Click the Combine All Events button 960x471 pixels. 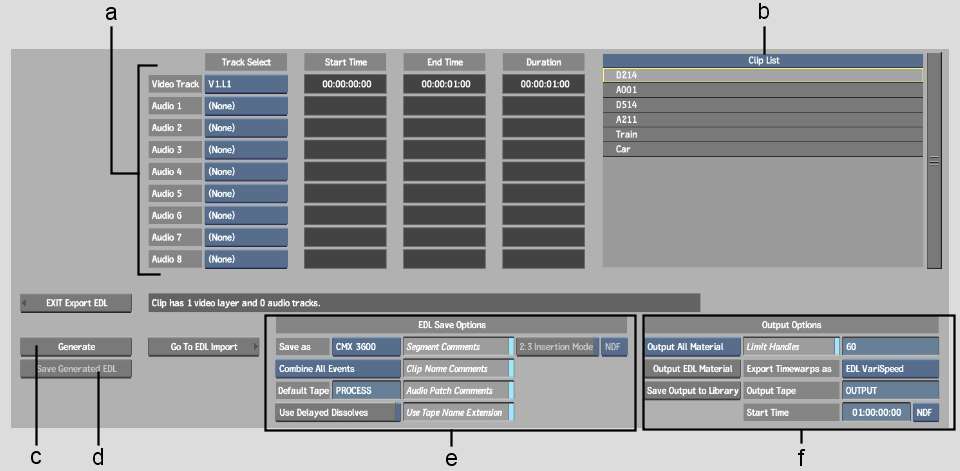tap(337, 369)
